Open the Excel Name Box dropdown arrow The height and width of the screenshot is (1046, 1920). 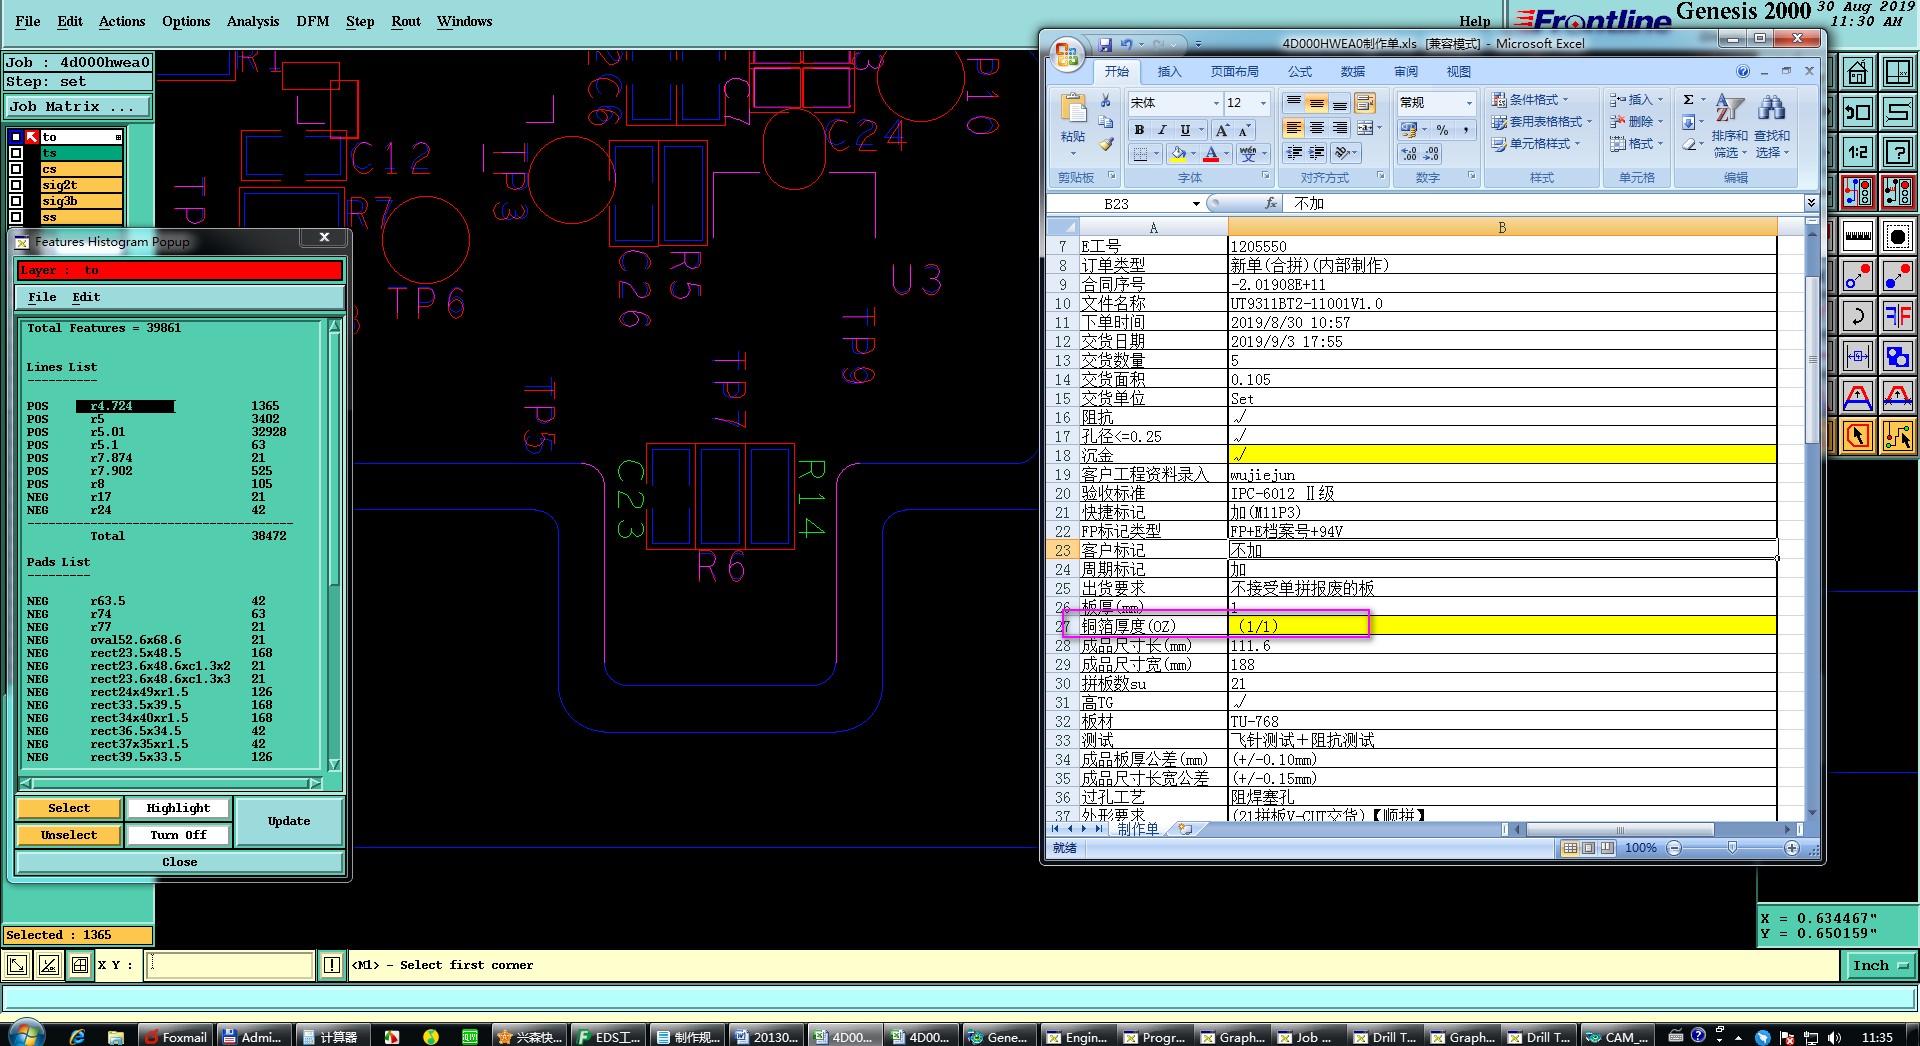pos(1196,204)
